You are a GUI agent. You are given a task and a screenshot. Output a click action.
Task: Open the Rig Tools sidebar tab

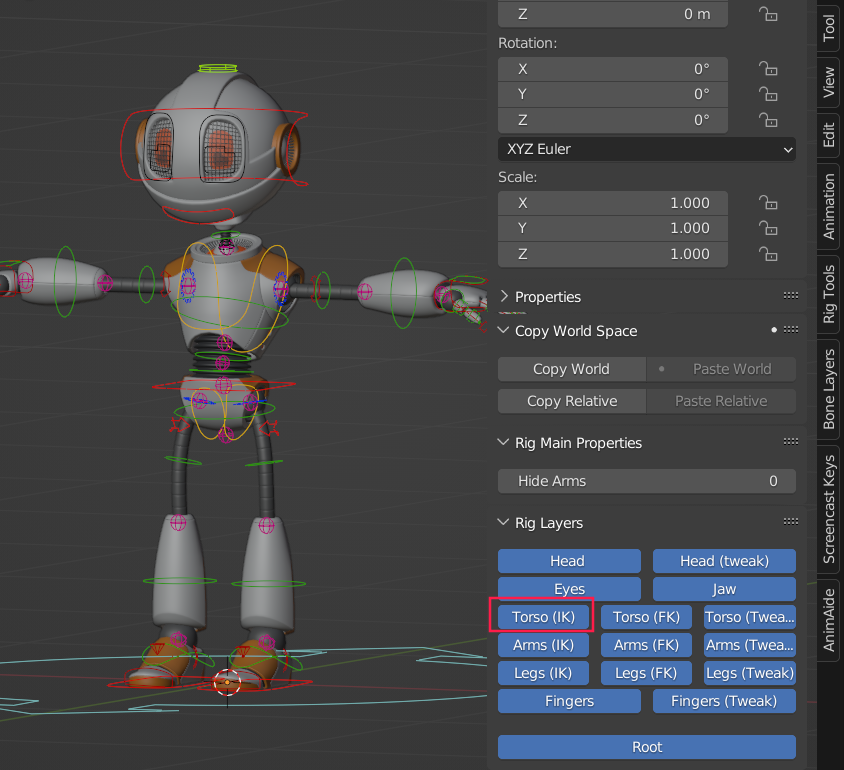[x=829, y=292]
